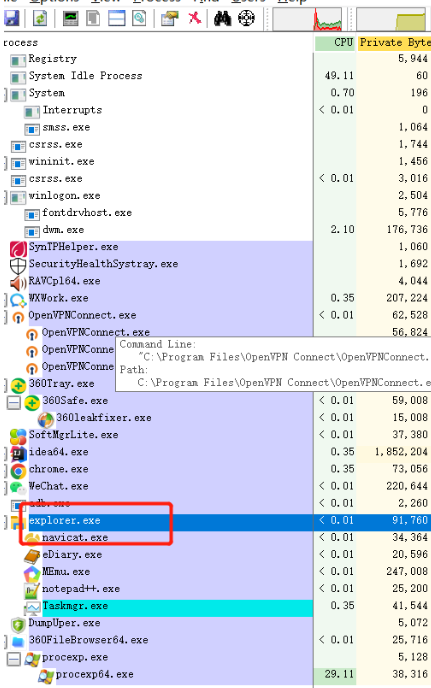Screen dimensions: 431x688
Task: Select the procexp64.exe process row
Action: [x=216, y=674]
